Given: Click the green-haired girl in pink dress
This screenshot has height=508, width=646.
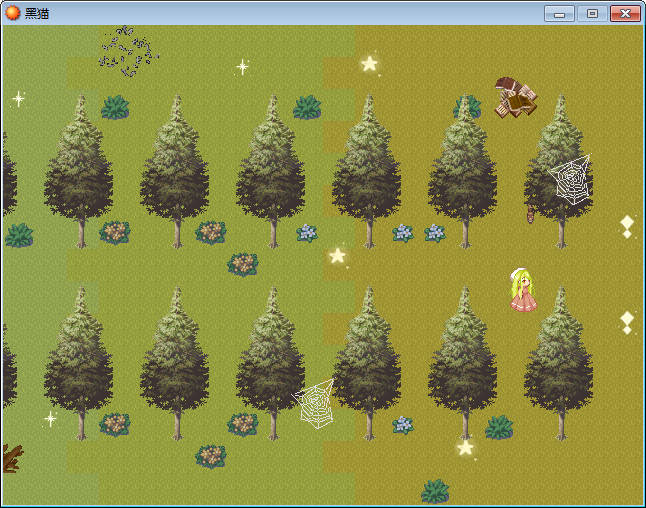Looking at the screenshot, I should 523,290.
